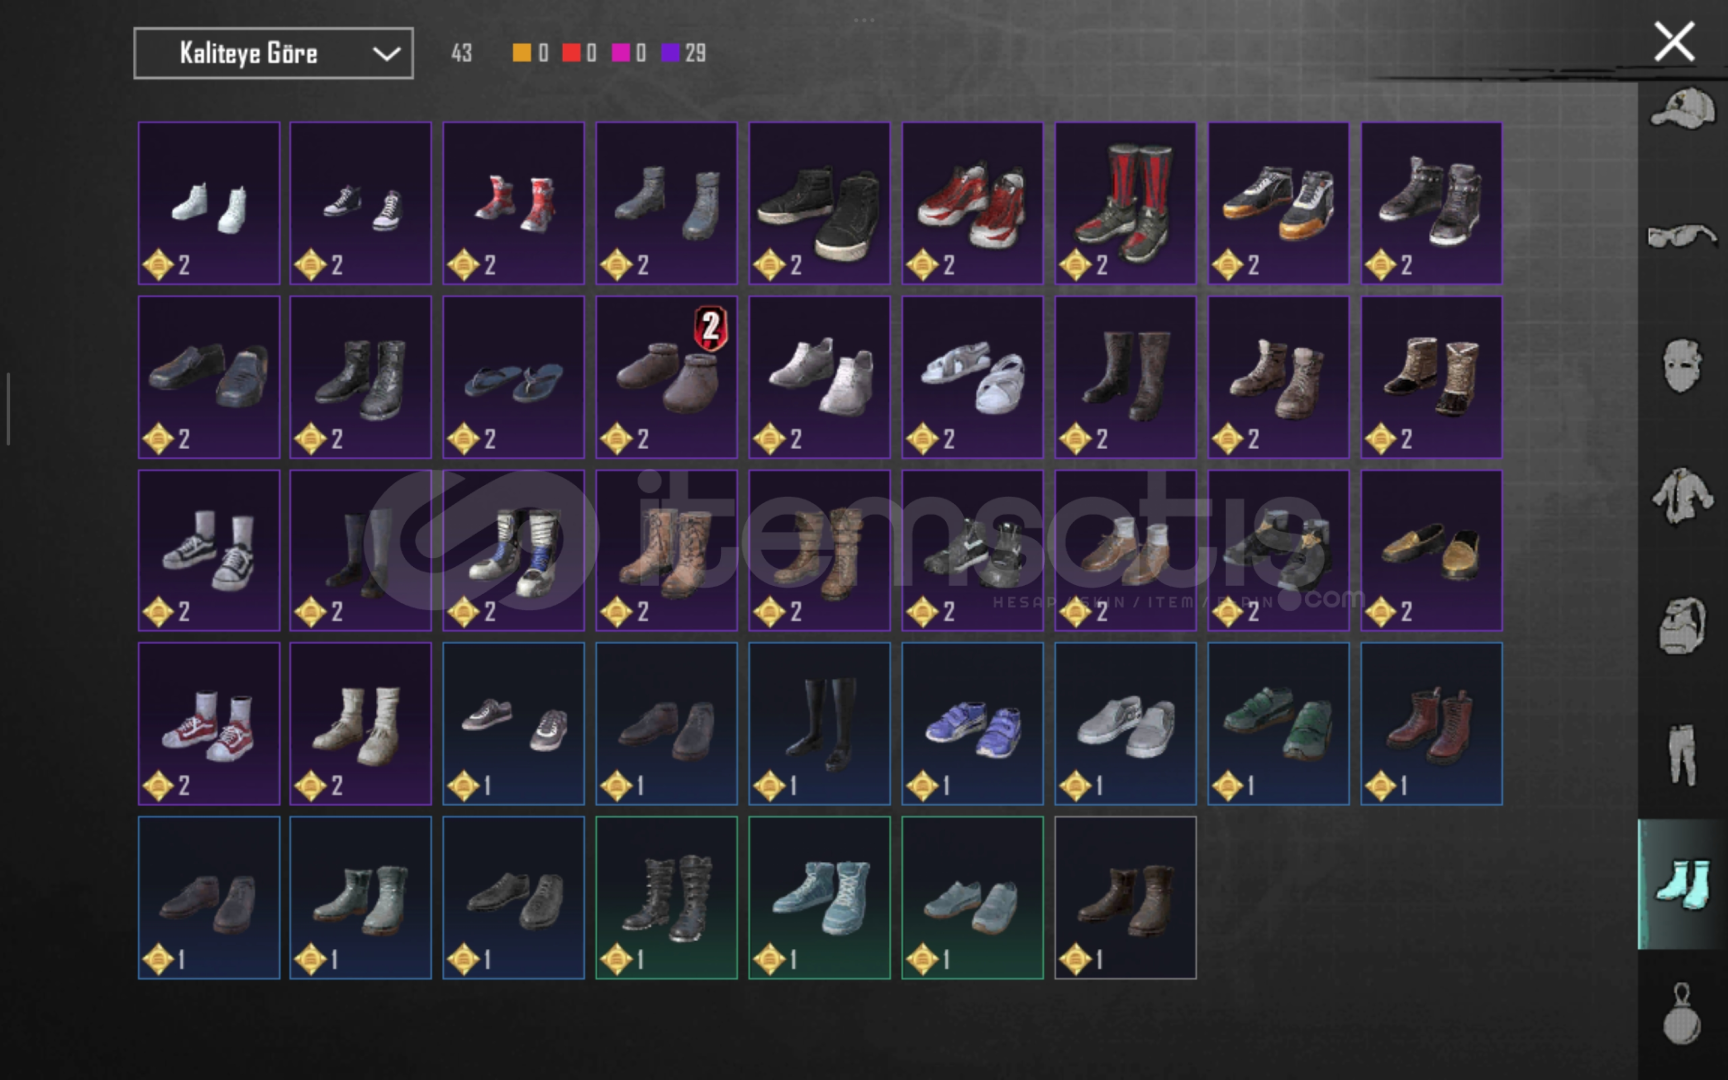Select the white high-top sneakers item
The width and height of the screenshot is (1728, 1080).
point(209,203)
